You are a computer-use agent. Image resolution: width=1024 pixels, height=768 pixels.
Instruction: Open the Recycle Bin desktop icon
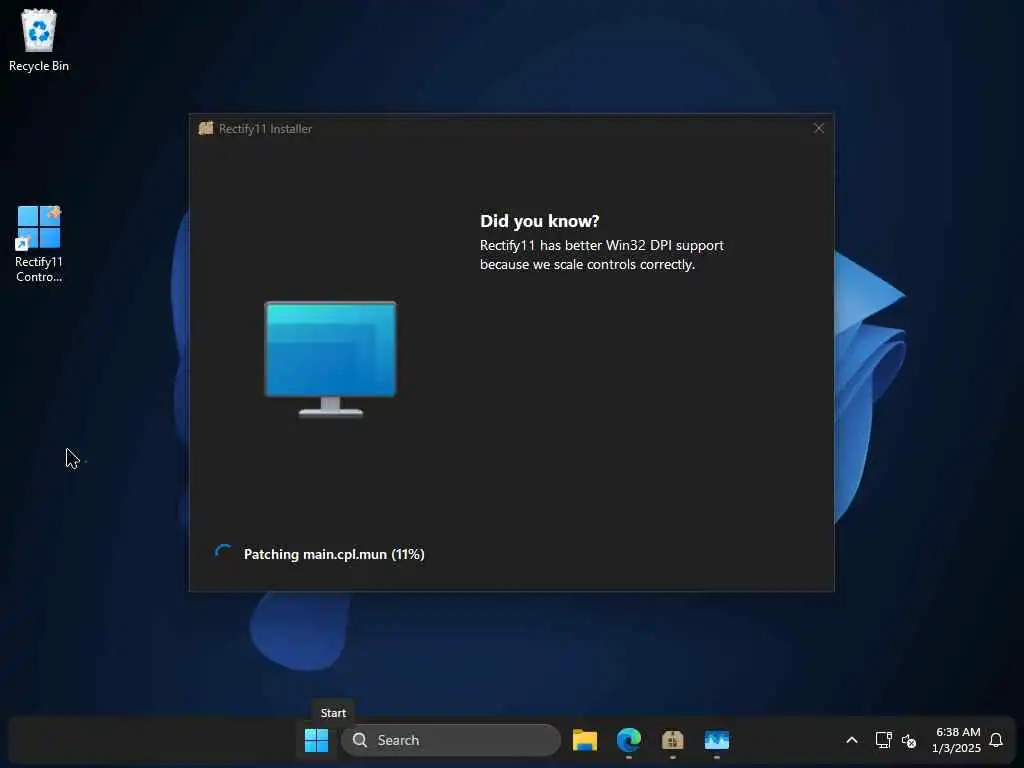(39, 40)
